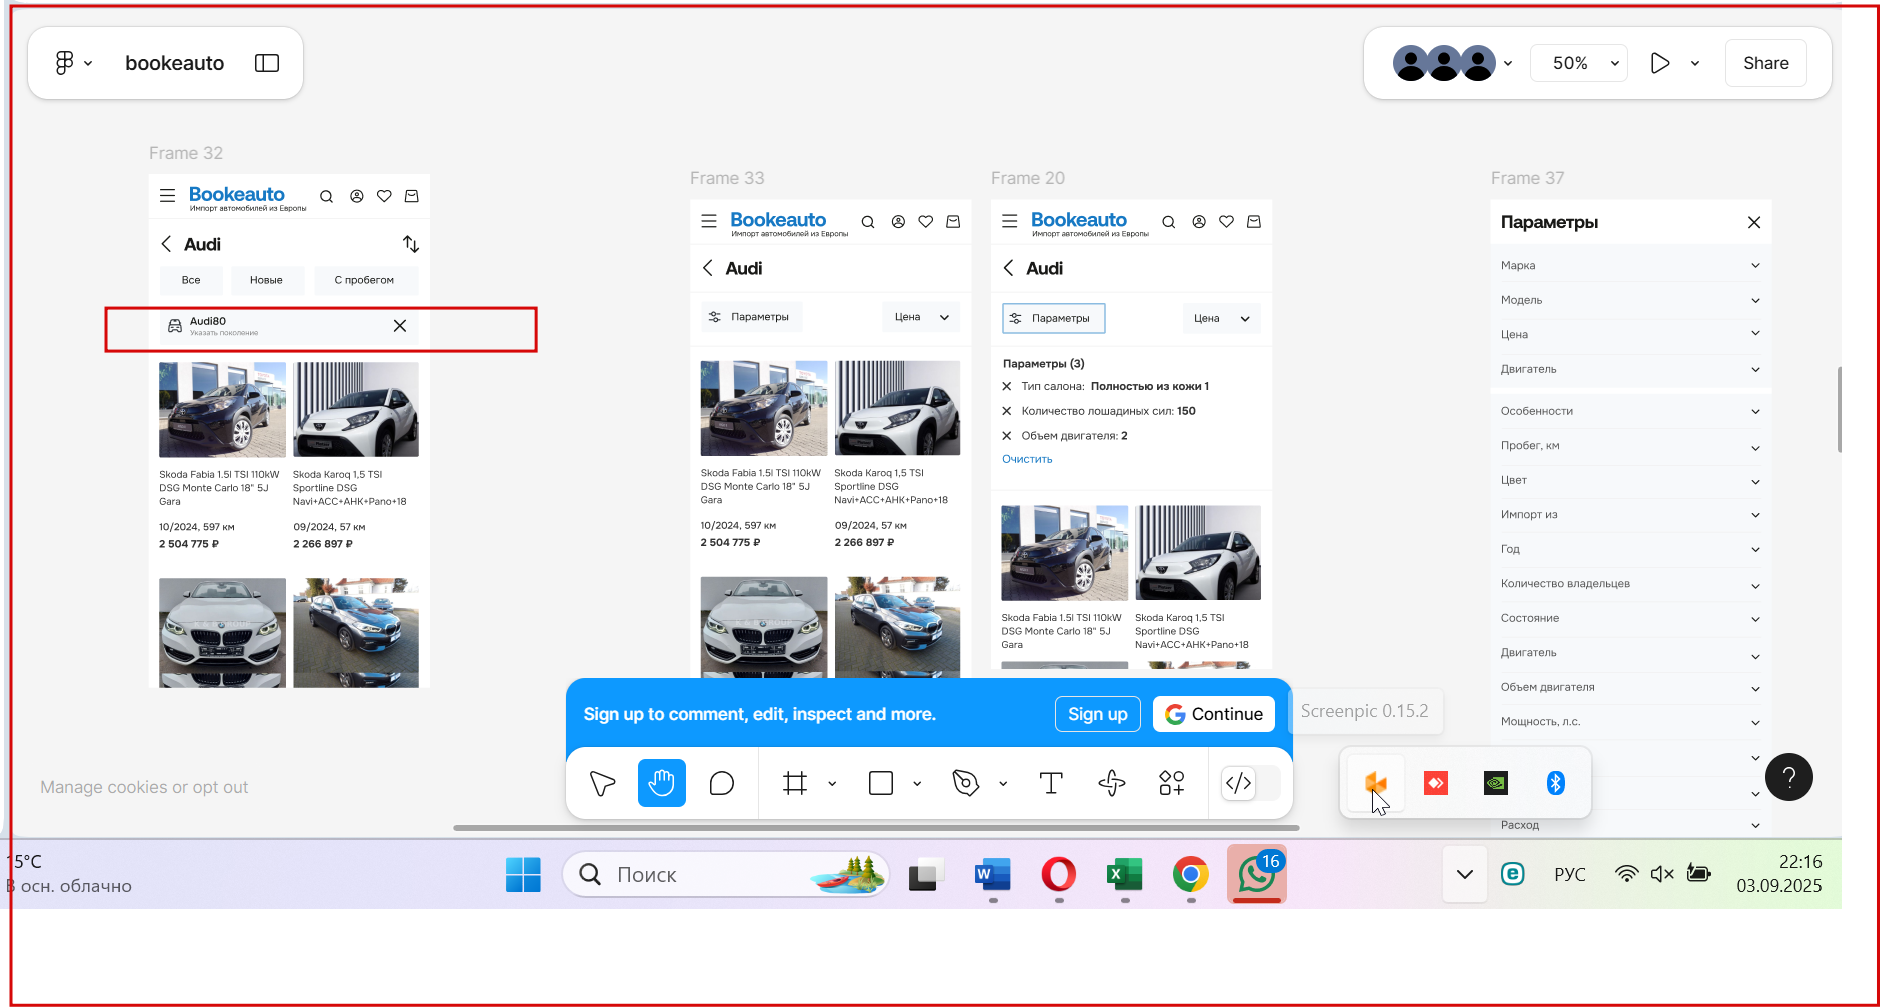Open WhatsApp from the taskbar
Viewport: 1880px width, 1007px height.
tap(1257, 875)
